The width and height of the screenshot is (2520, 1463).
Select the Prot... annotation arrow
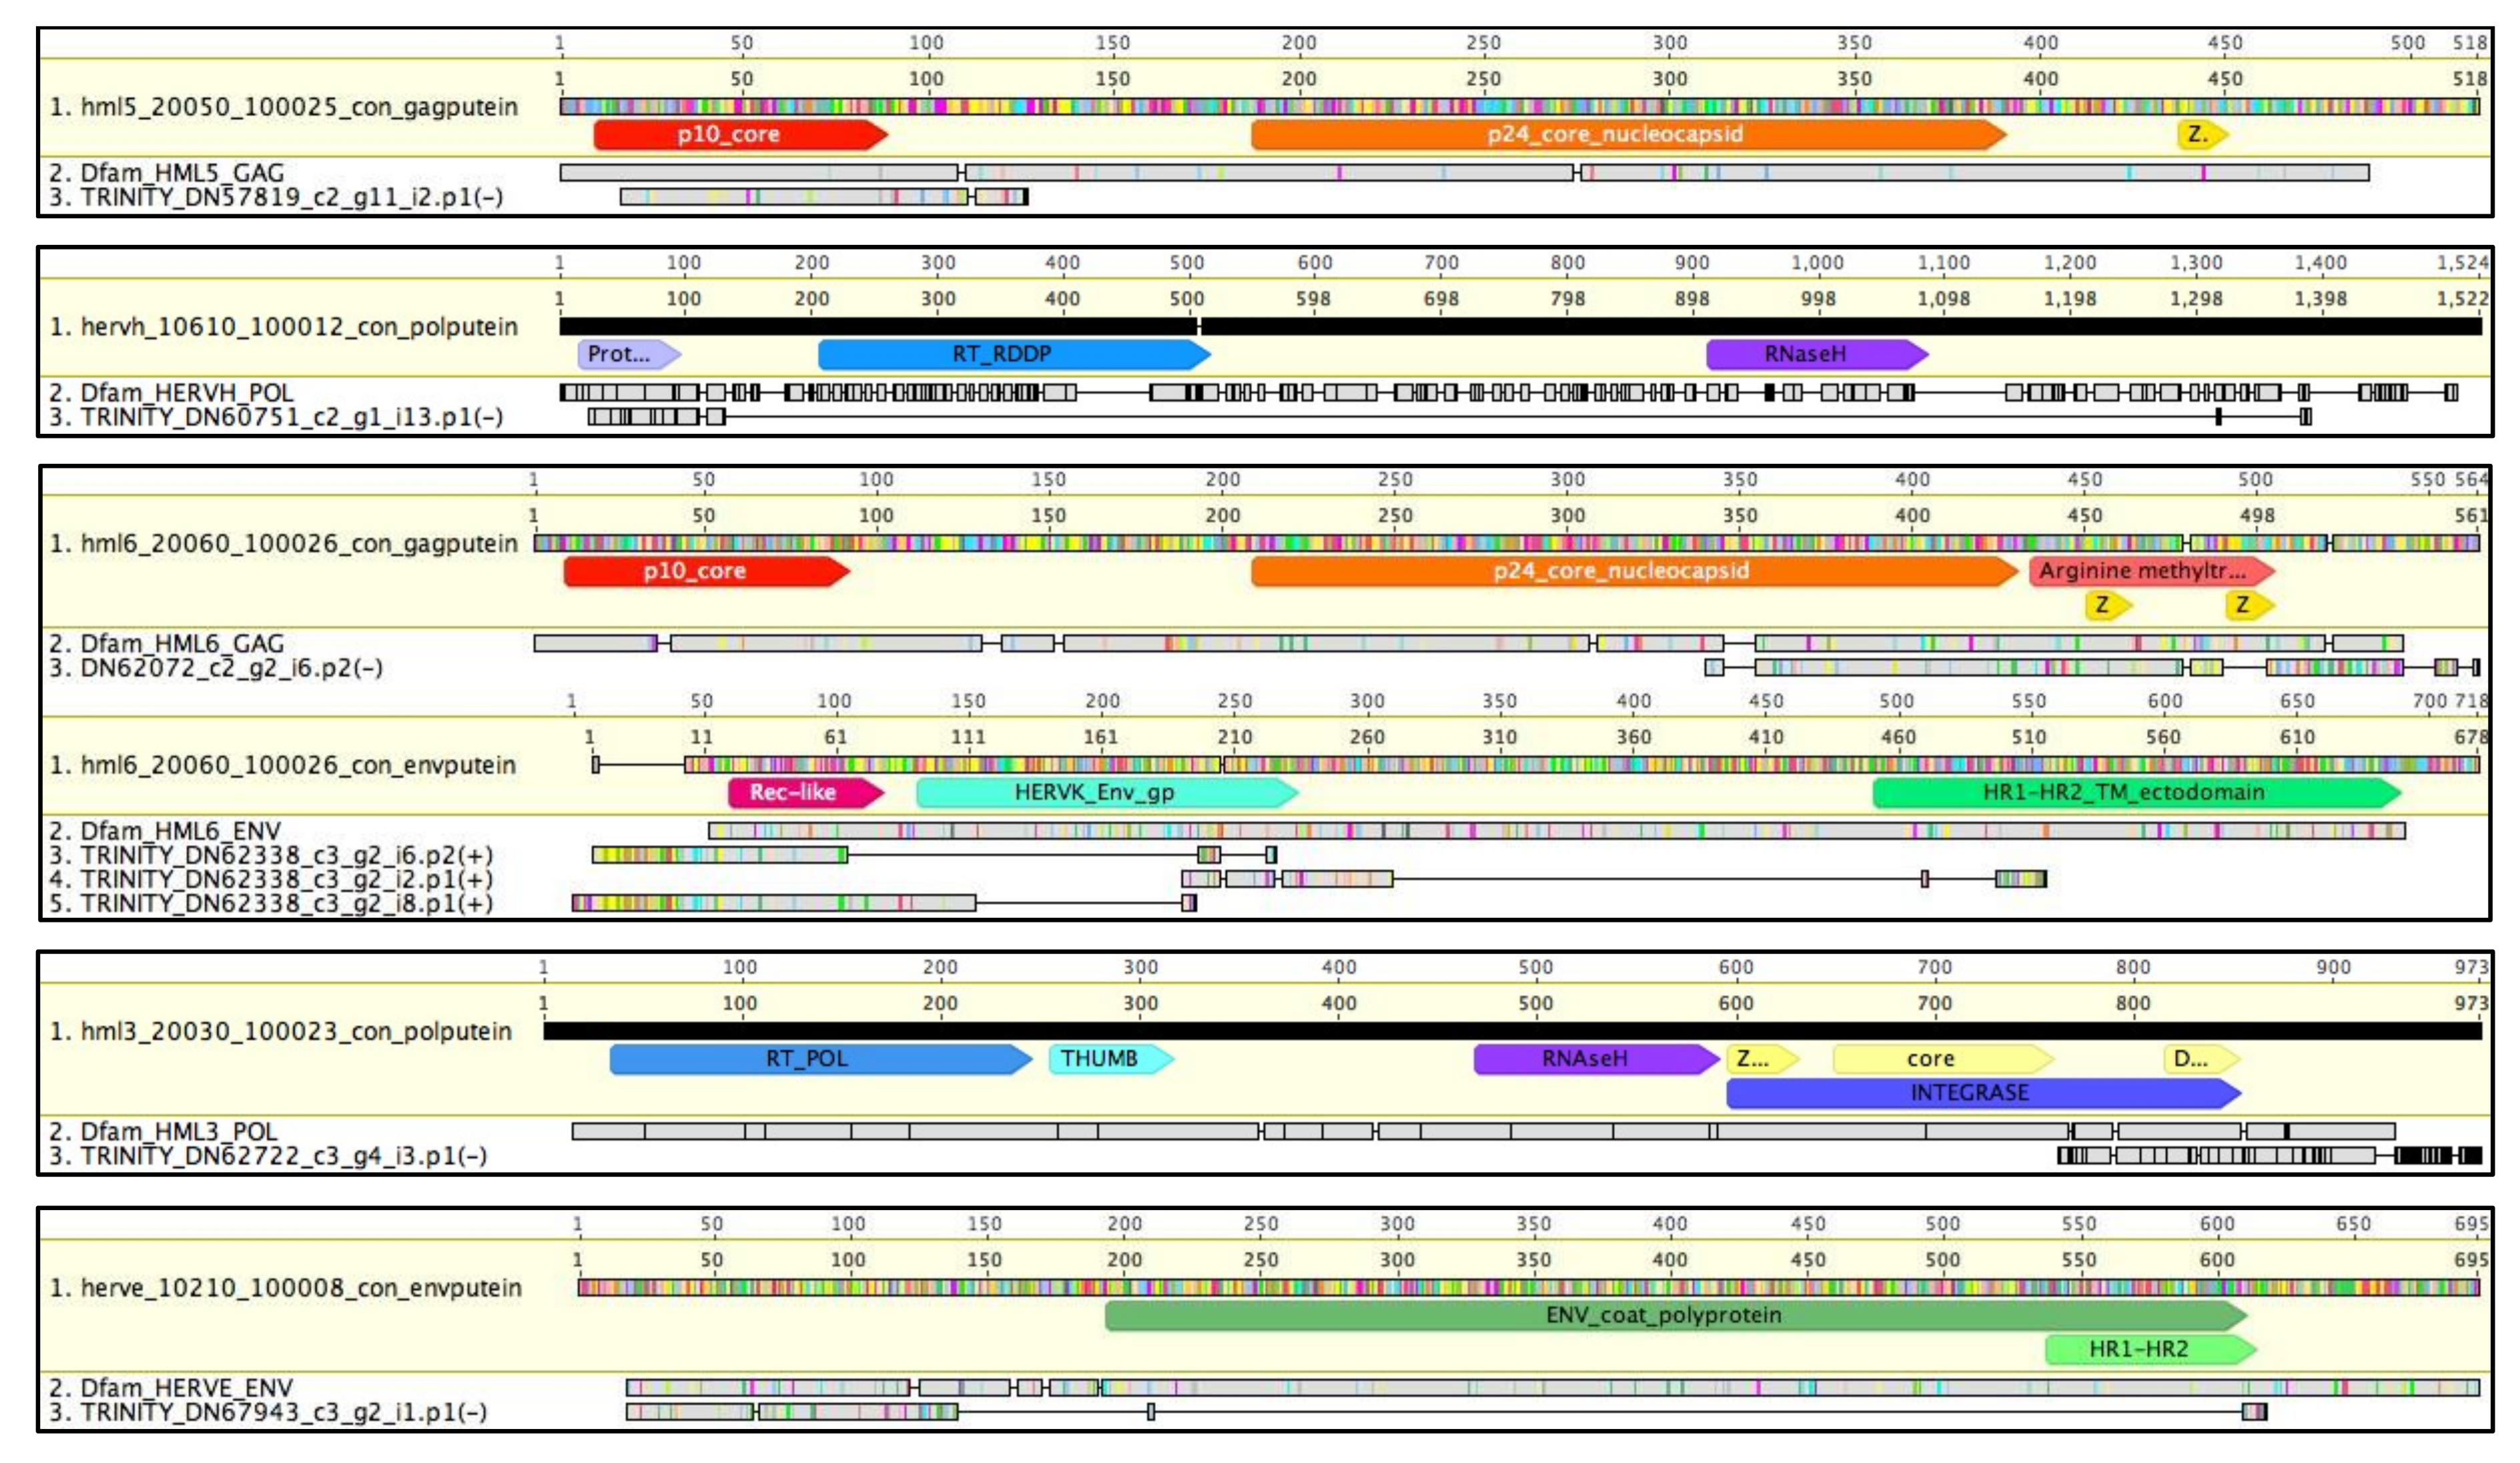629,354
